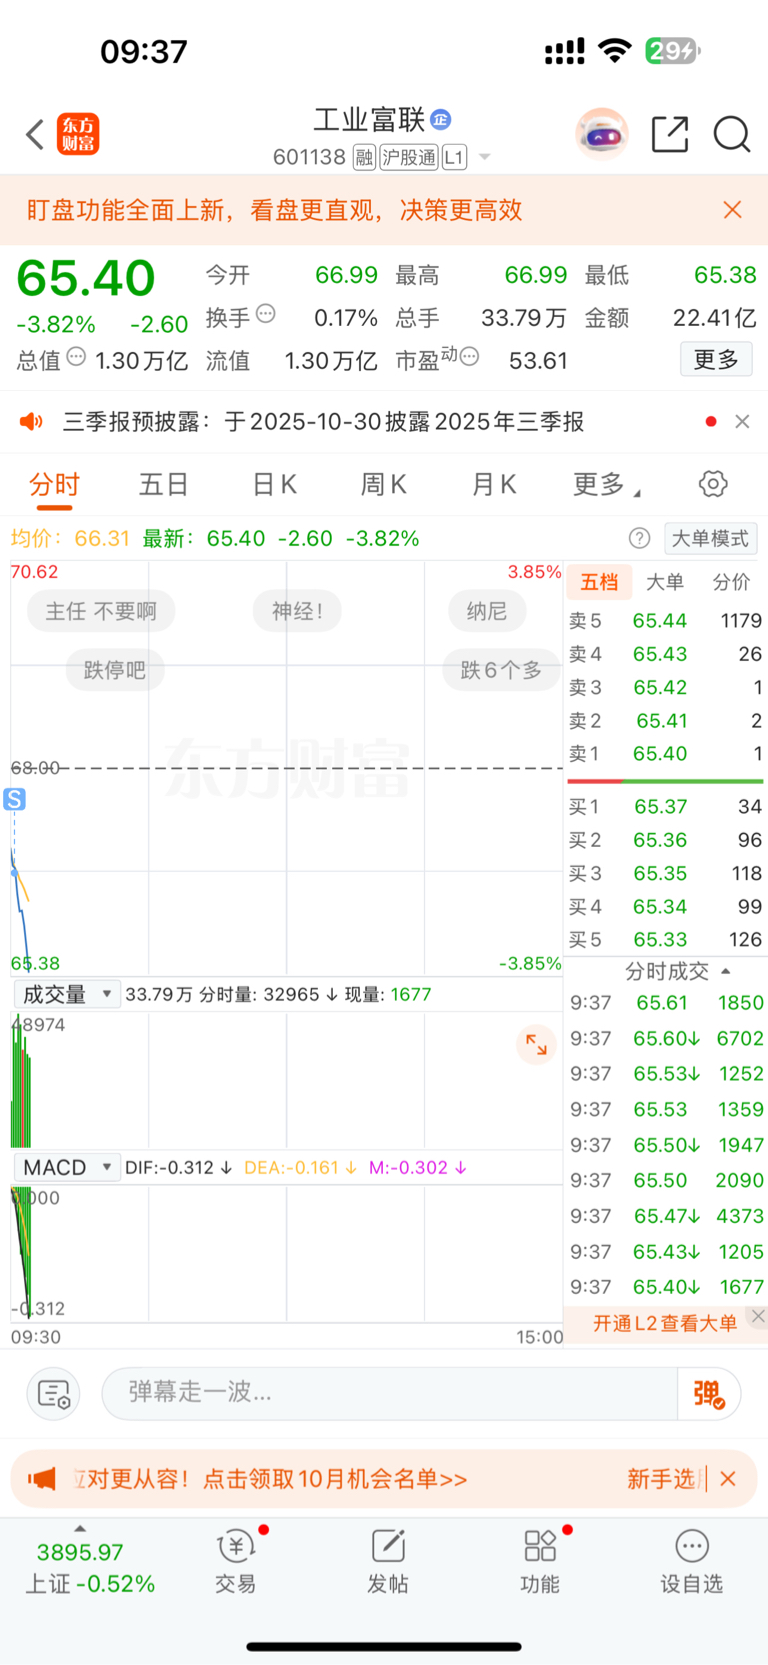
Task: Switch to the 日K tab
Action: (274, 485)
